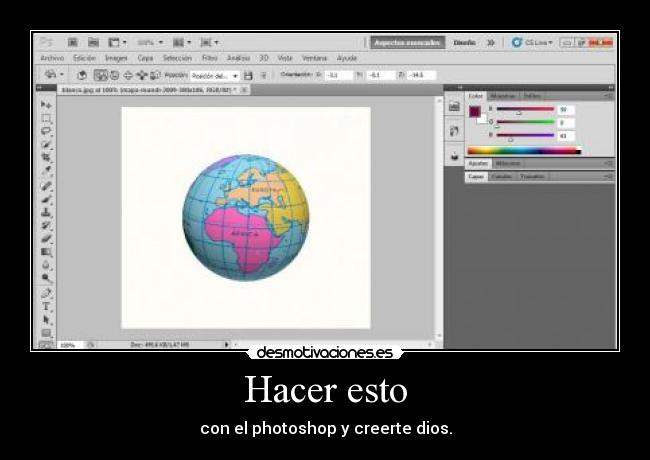Click the 3D roll object mode icon

pyautogui.click(x=114, y=75)
